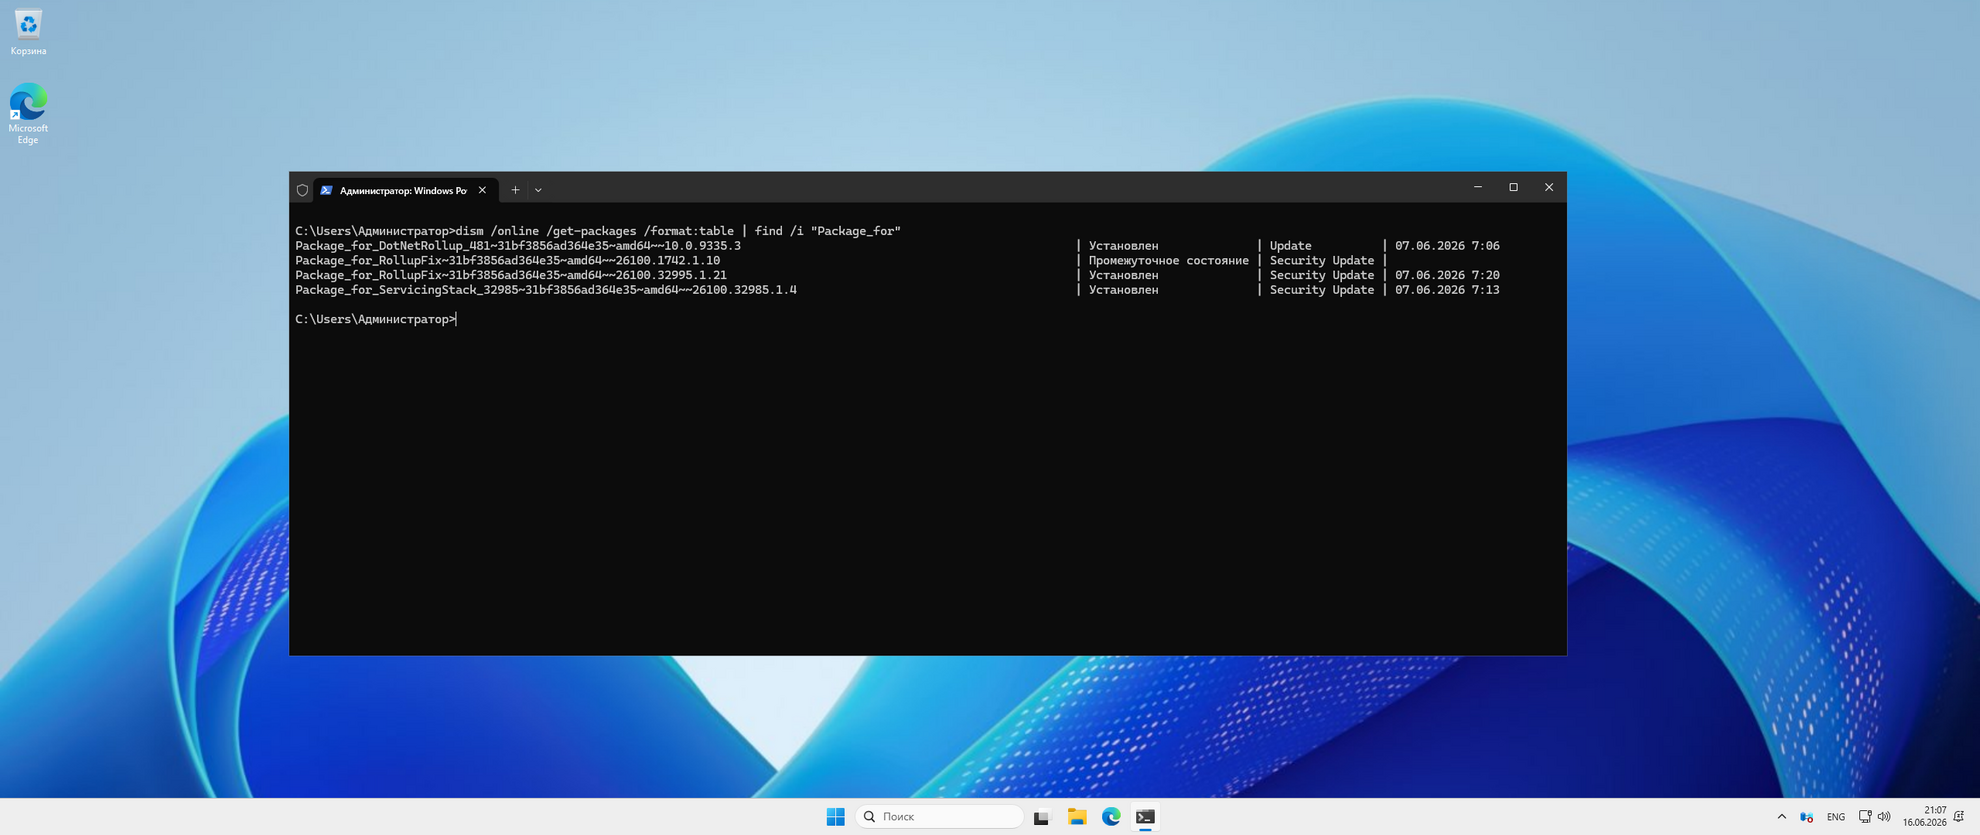Switch the ENG input language indicator
Screen dimensions: 1980x835
[1836, 817]
